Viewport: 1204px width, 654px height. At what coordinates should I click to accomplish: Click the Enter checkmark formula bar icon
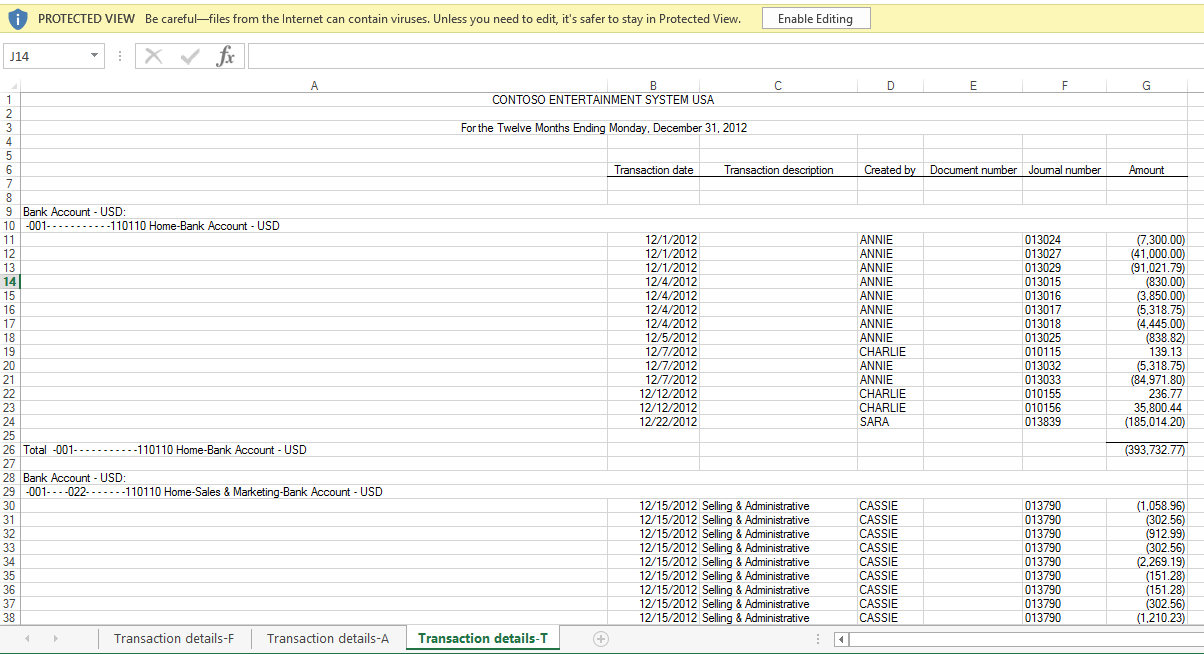pos(190,57)
